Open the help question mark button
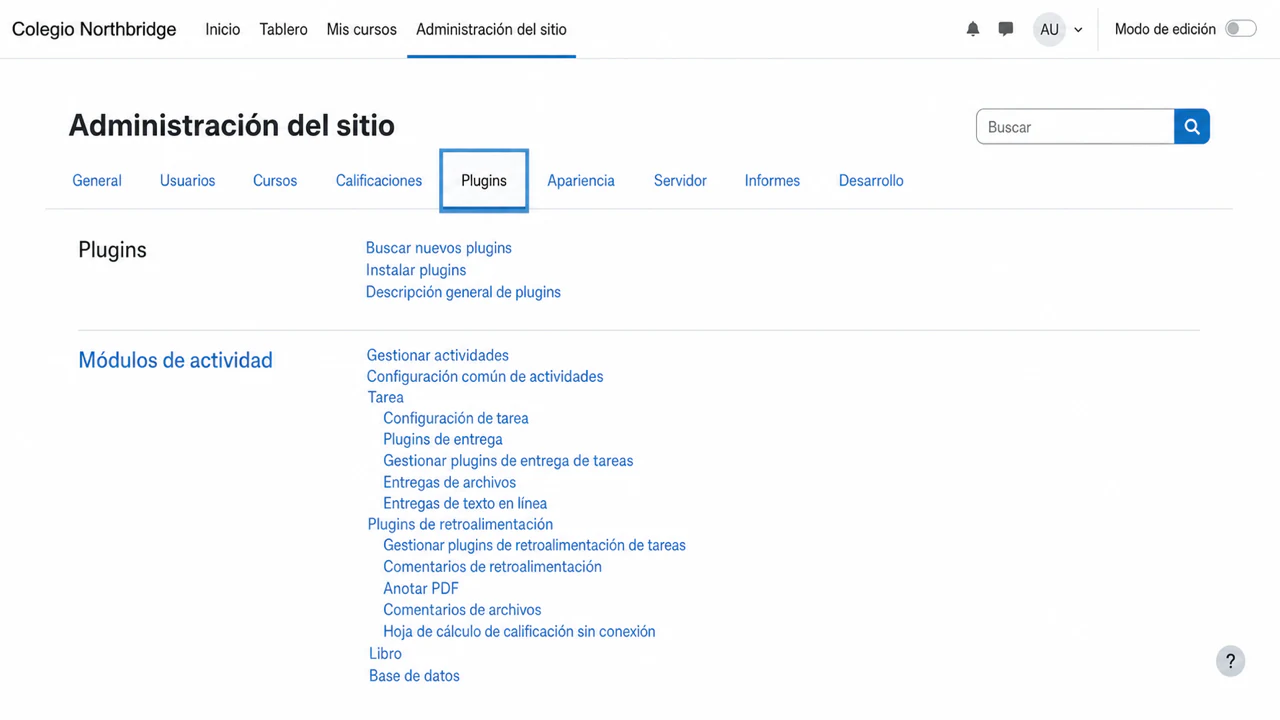 tap(1231, 661)
